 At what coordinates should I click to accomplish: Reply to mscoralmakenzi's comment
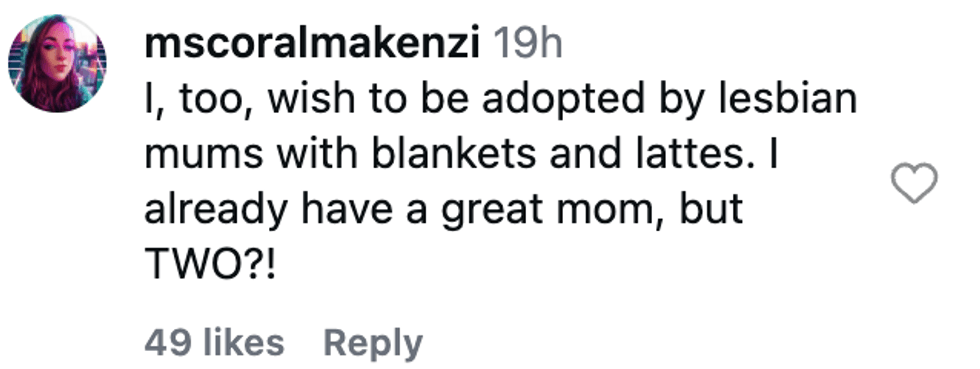coord(372,344)
